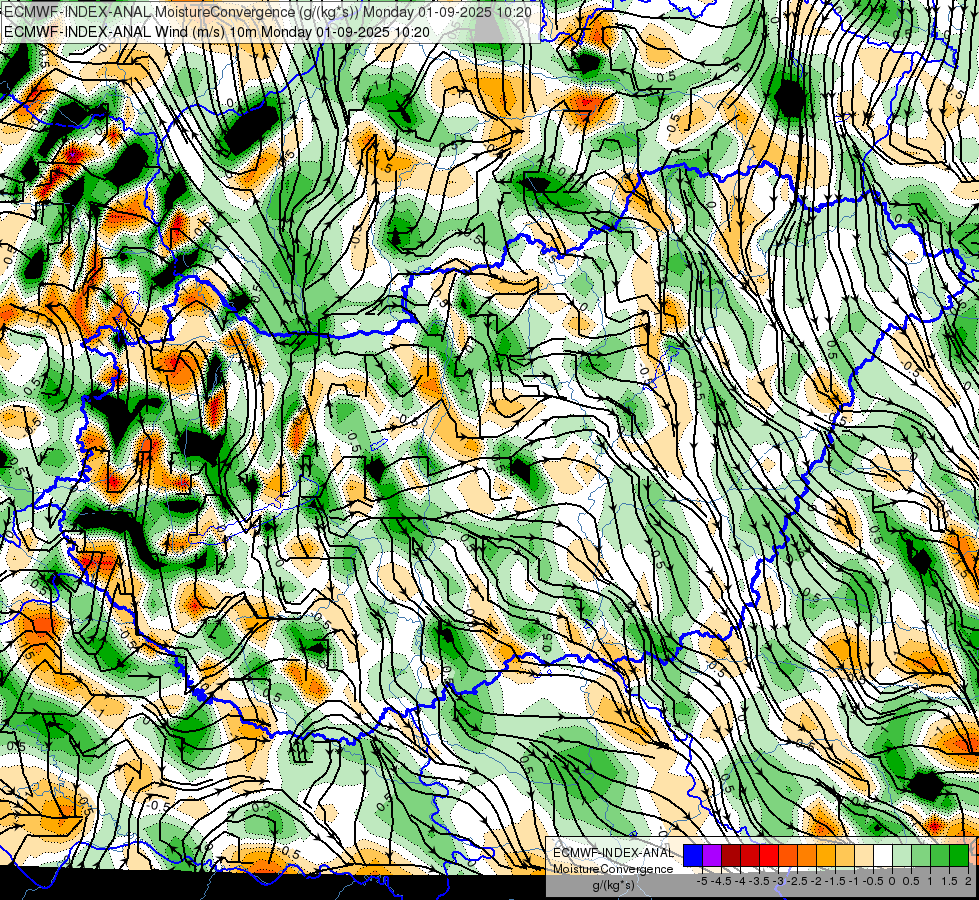Viewport: 979px width, 900px height.
Task: Click the MoistureConvergence title line at top
Action: coord(267,12)
